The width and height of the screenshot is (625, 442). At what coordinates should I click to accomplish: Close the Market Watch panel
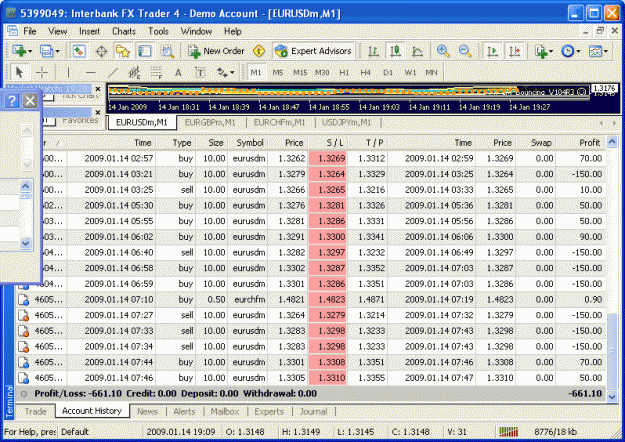point(98,89)
